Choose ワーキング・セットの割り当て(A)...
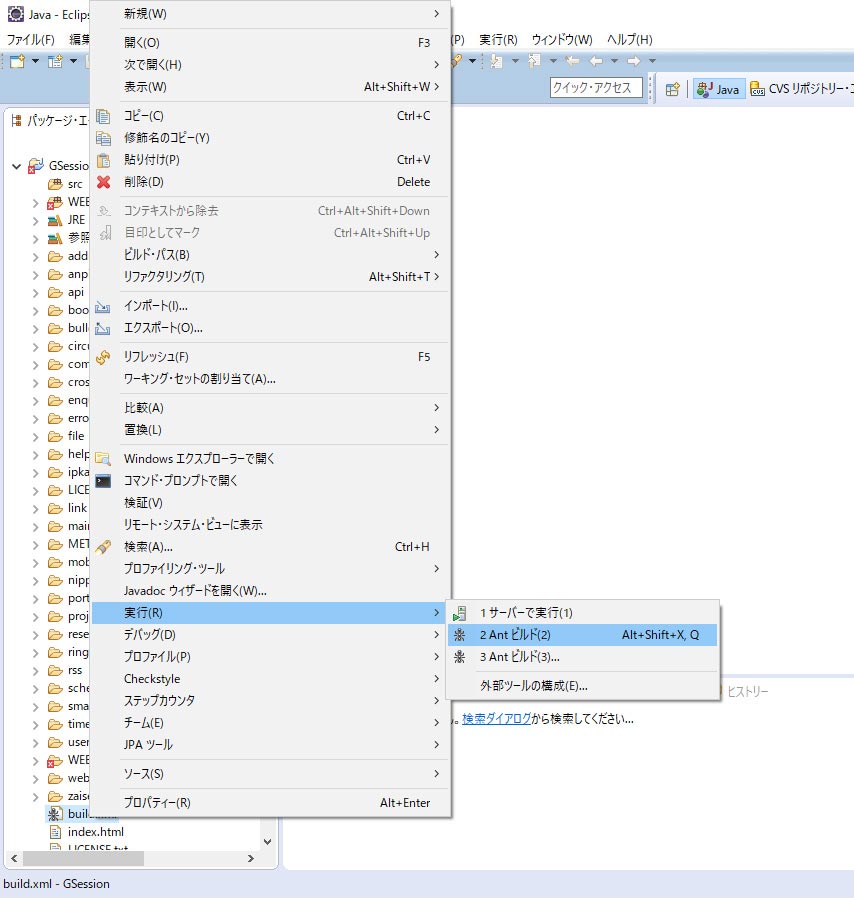The height and width of the screenshot is (898, 854). coord(271,379)
